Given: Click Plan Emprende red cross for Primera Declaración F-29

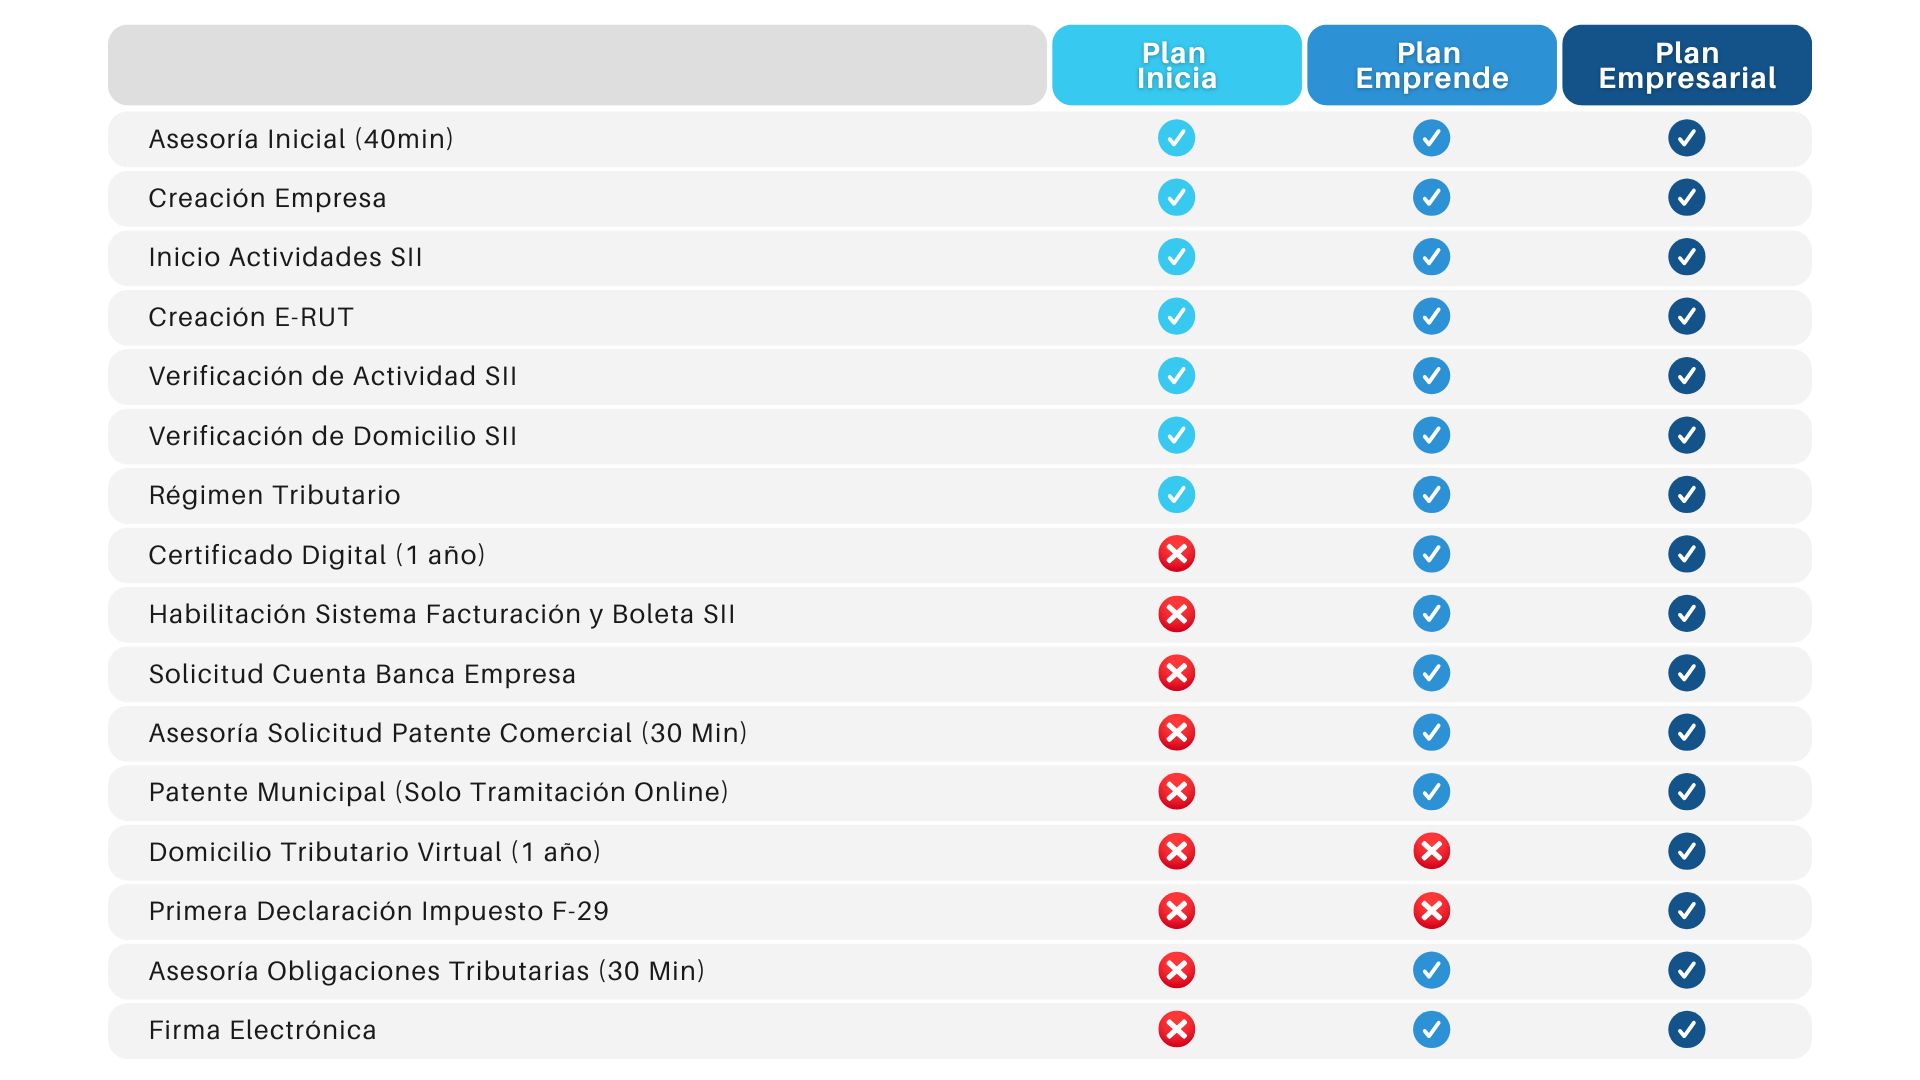Looking at the screenshot, I should [1431, 911].
